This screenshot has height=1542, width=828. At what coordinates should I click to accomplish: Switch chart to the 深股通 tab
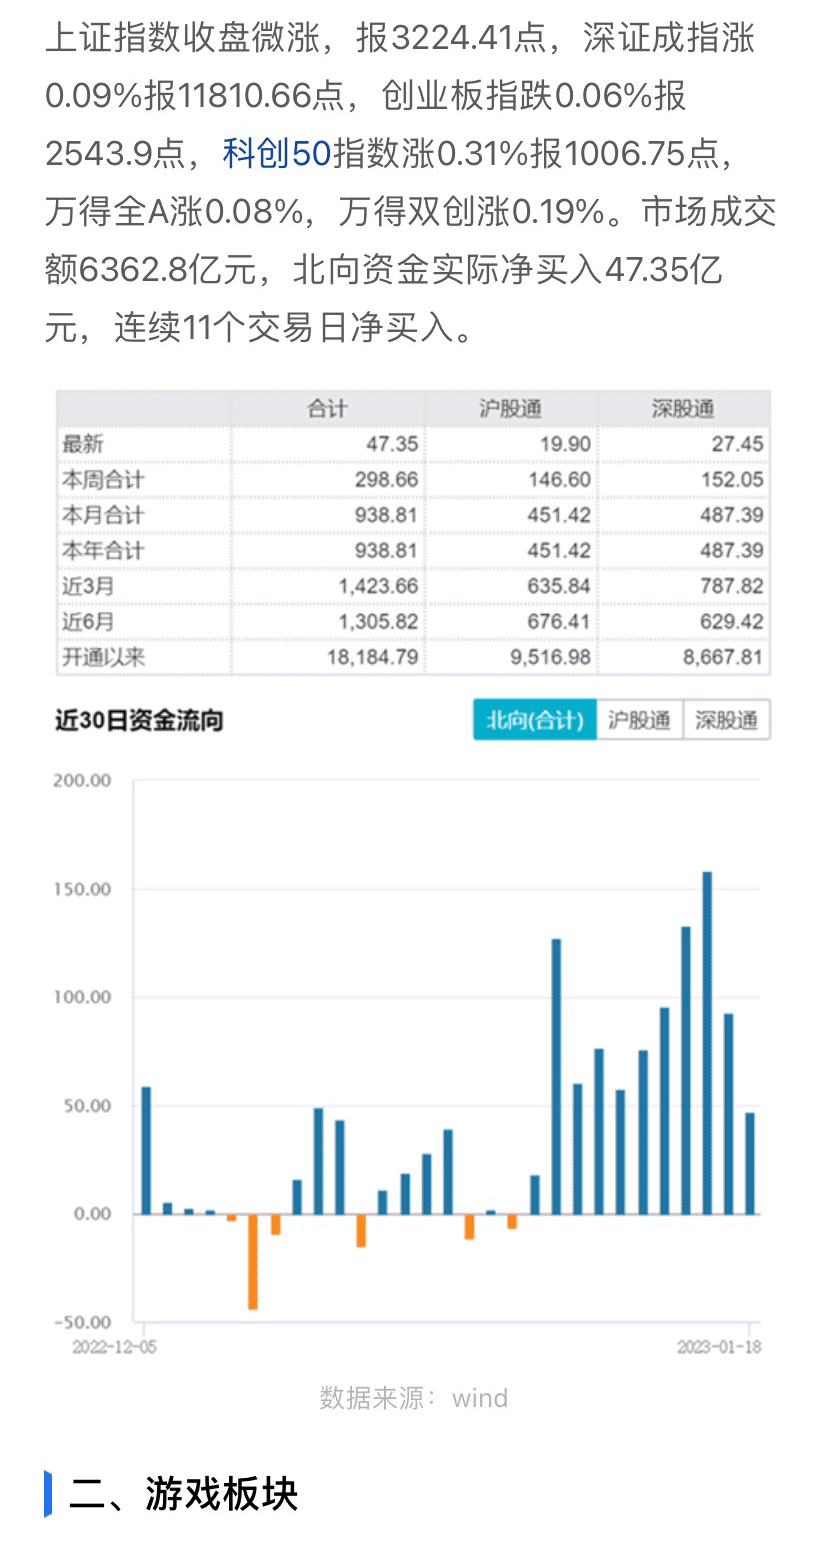(726, 720)
